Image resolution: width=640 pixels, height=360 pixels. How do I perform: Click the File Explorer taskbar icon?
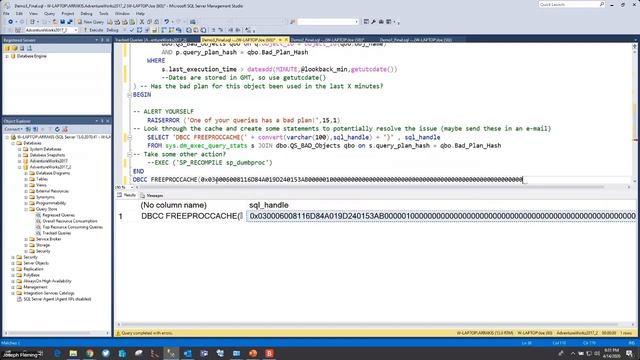coord(73,353)
